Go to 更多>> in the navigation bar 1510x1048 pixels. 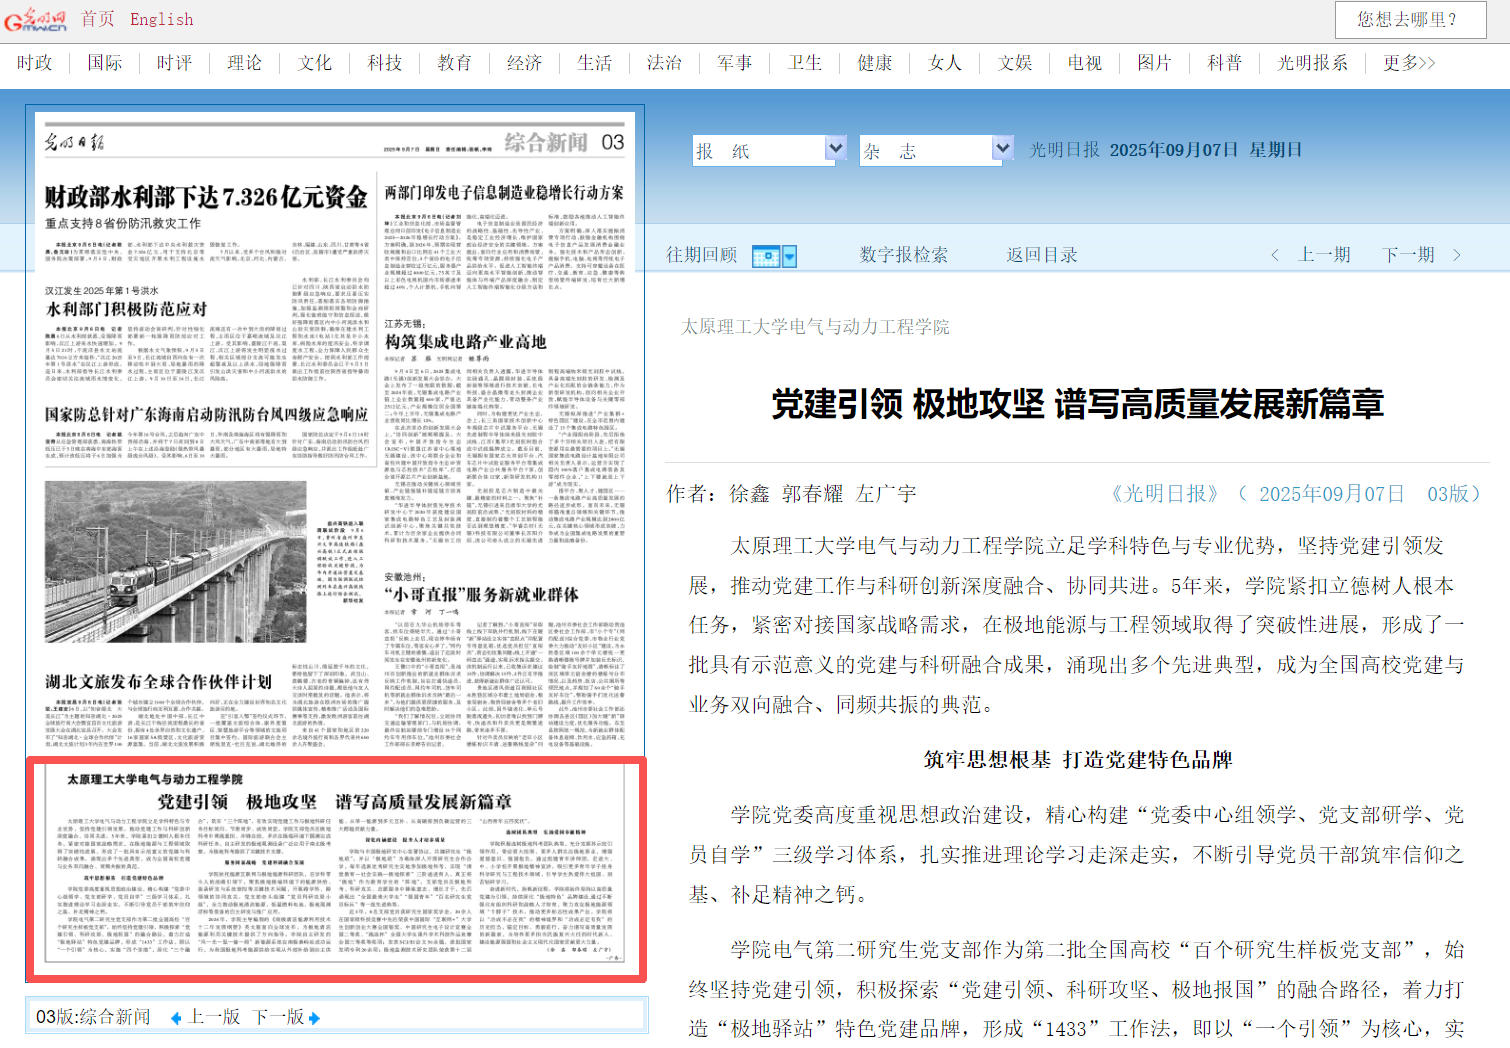click(x=1408, y=63)
